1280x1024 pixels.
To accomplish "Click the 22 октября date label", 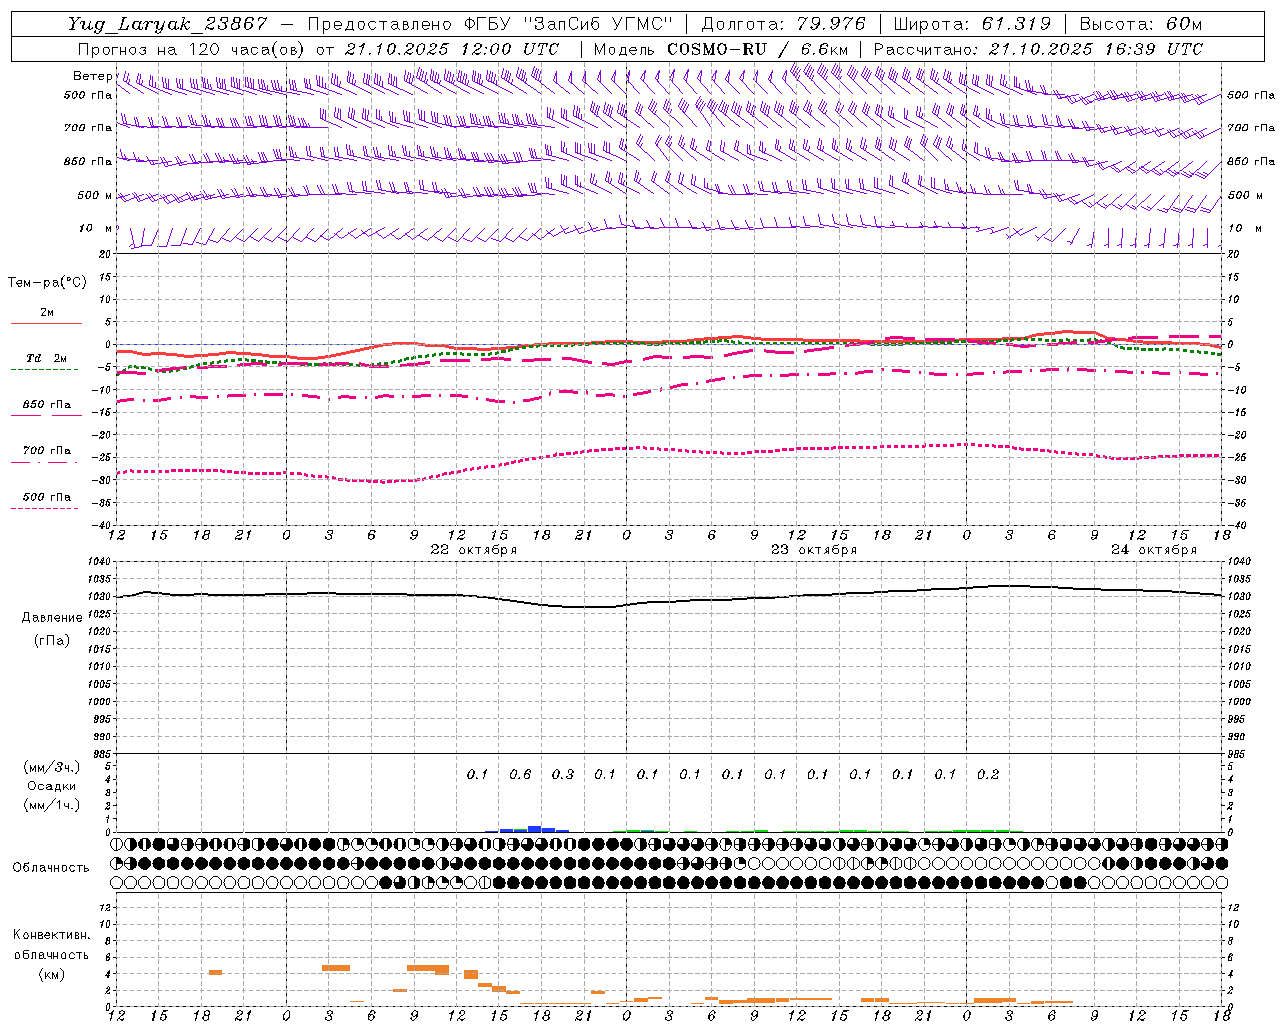I will [474, 550].
